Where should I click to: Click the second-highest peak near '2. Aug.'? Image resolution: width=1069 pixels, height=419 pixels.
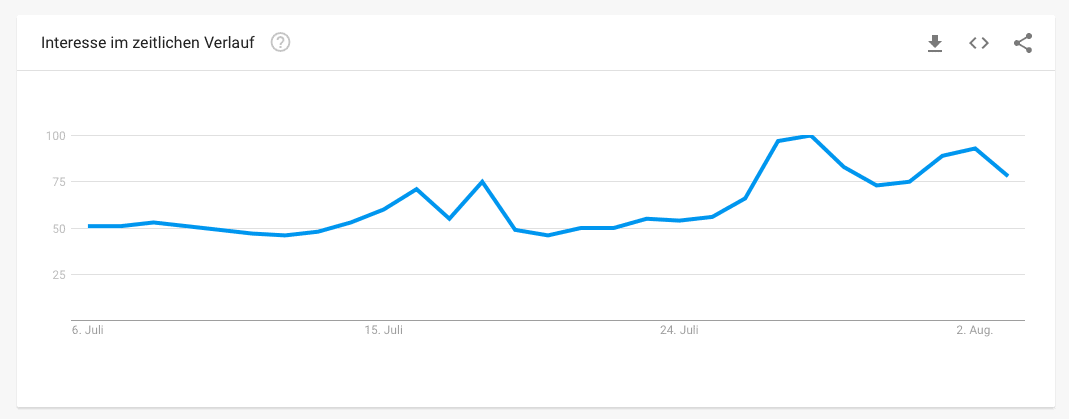point(975,148)
